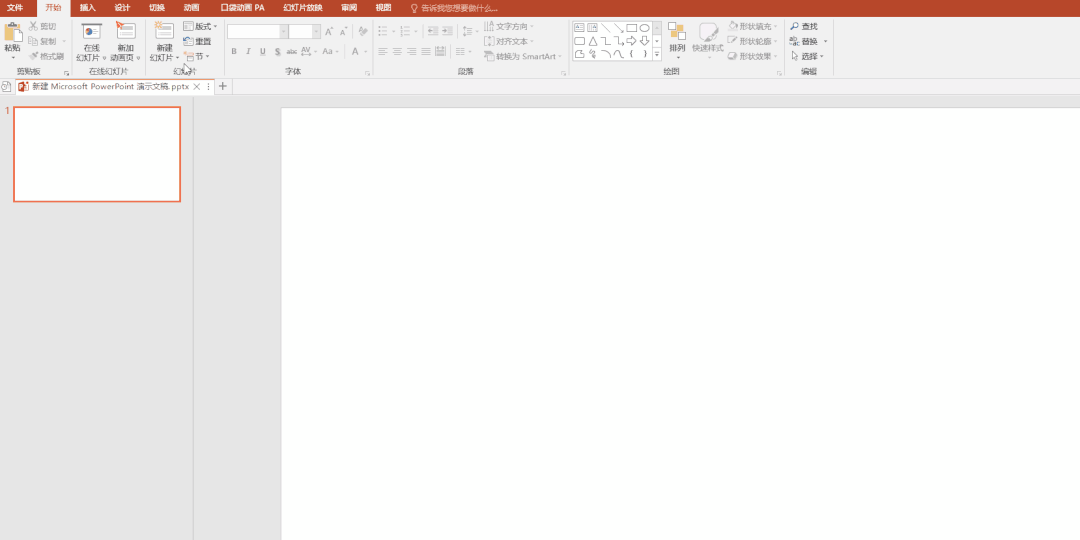
Task: Select the rectangle shape in gallery
Action: 632,28
